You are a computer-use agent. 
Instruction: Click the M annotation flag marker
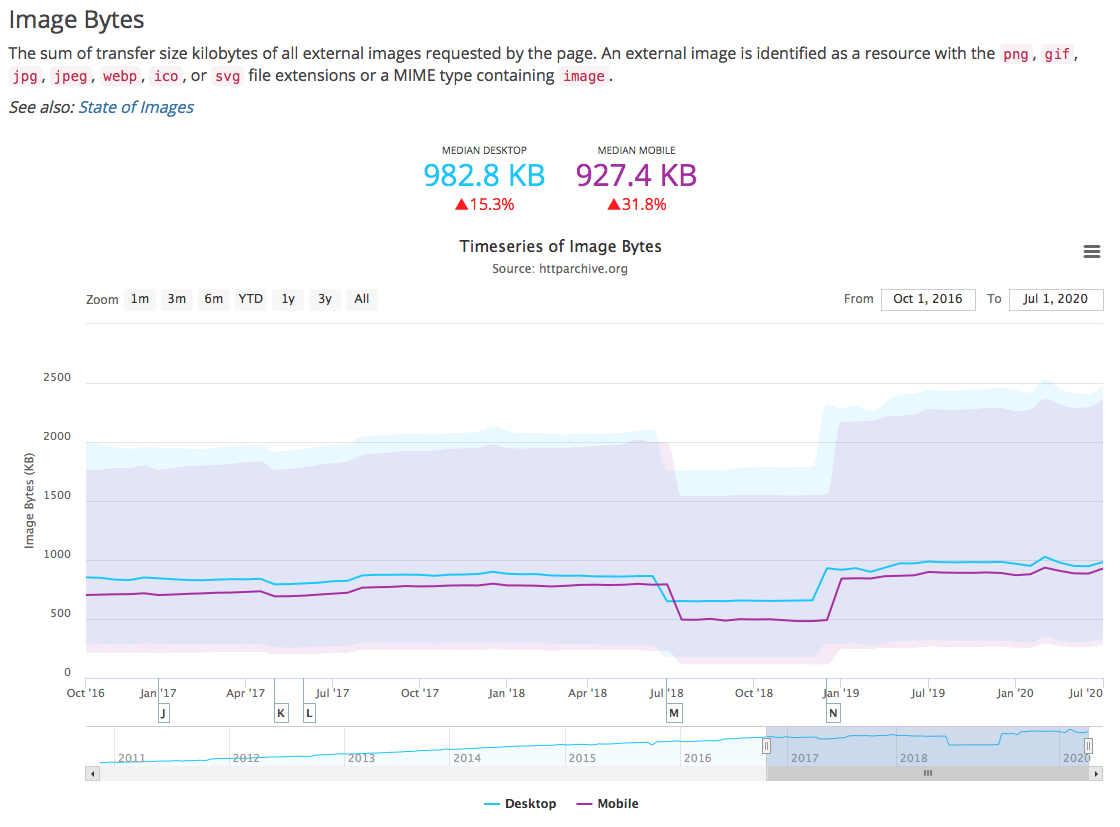[x=674, y=713]
